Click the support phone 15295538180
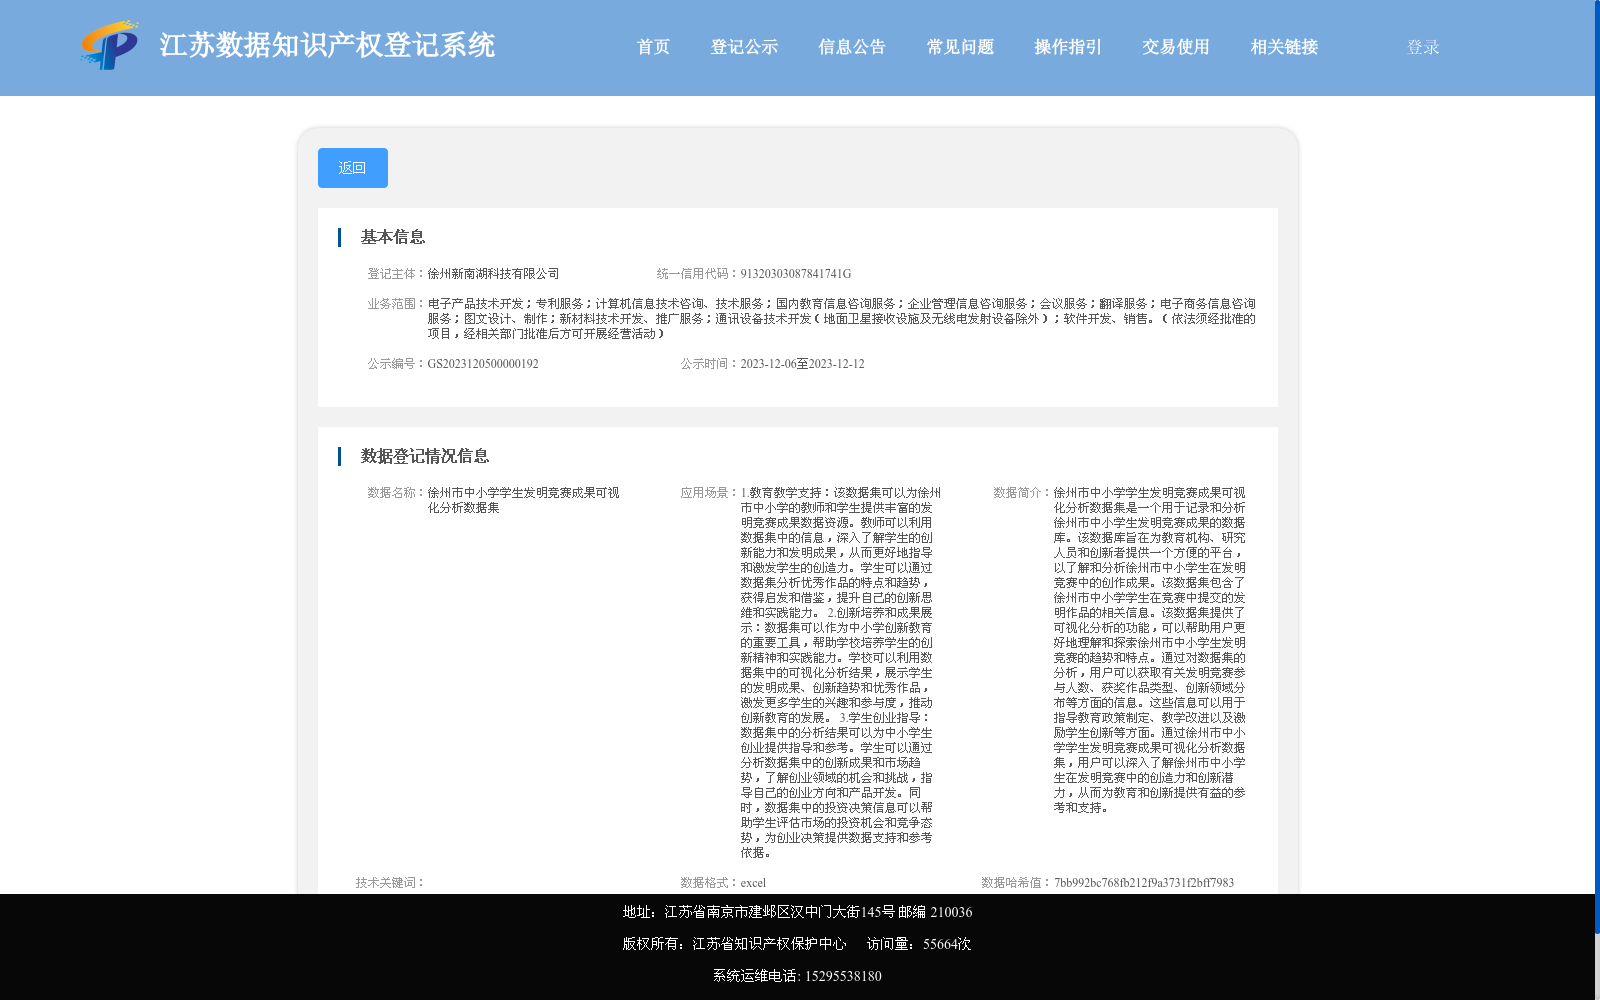 (x=843, y=976)
